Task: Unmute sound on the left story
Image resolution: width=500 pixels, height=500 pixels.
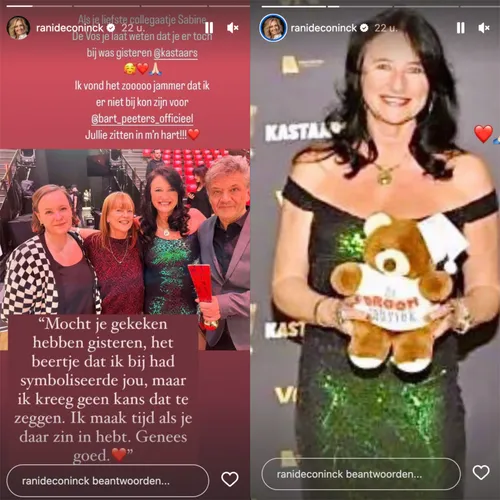Action: click(x=232, y=28)
